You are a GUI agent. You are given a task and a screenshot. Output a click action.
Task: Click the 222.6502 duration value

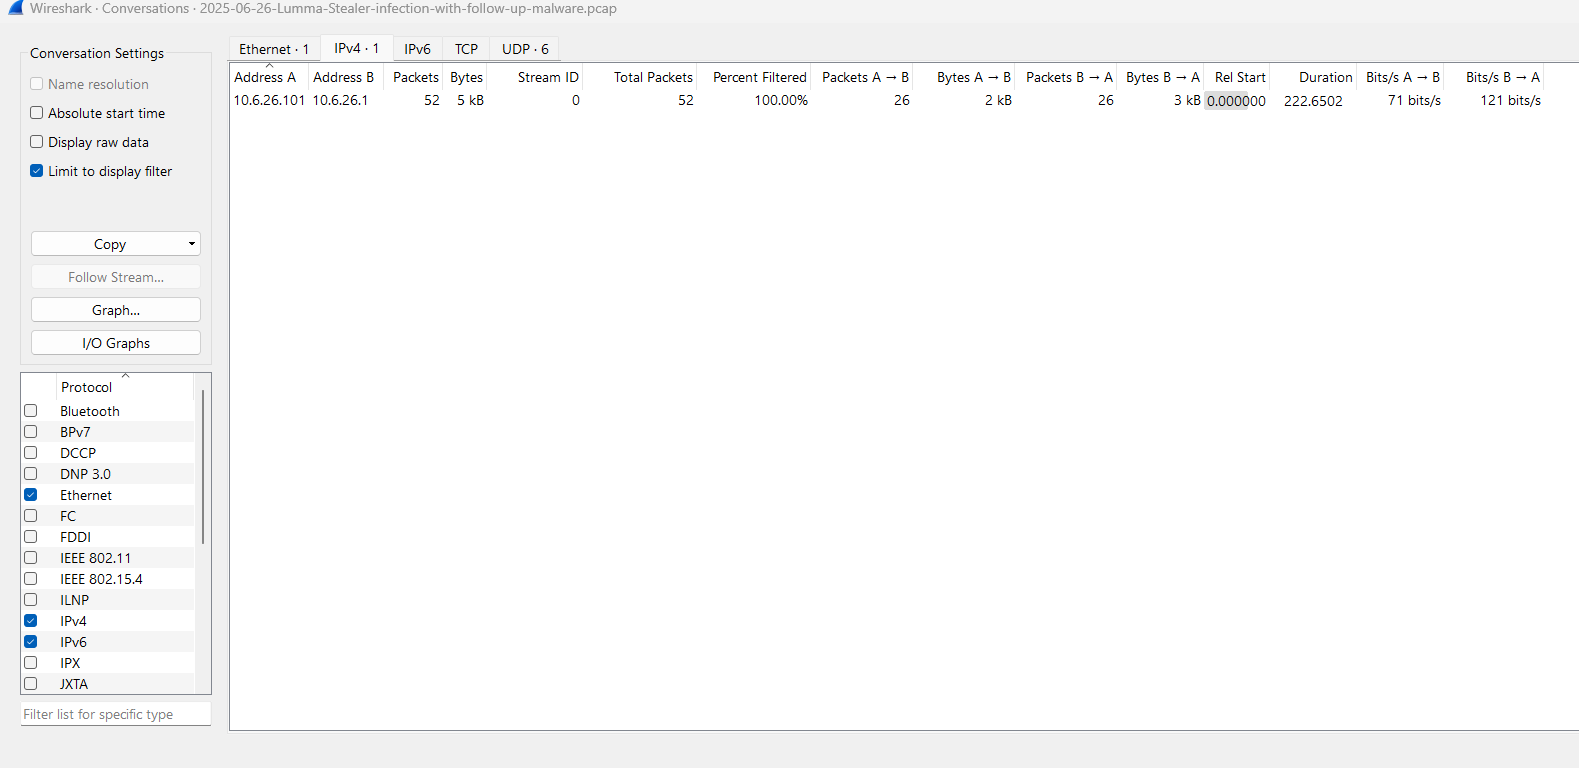pyautogui.click(x=1313, y=100)
